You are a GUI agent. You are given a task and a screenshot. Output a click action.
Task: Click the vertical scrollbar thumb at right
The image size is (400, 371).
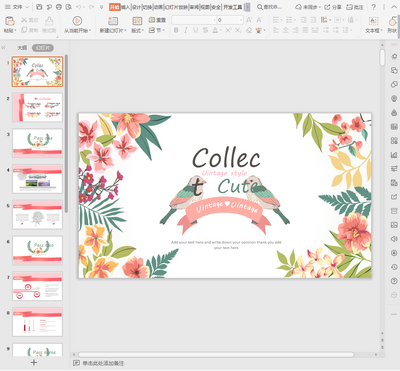tap(382, 58)
